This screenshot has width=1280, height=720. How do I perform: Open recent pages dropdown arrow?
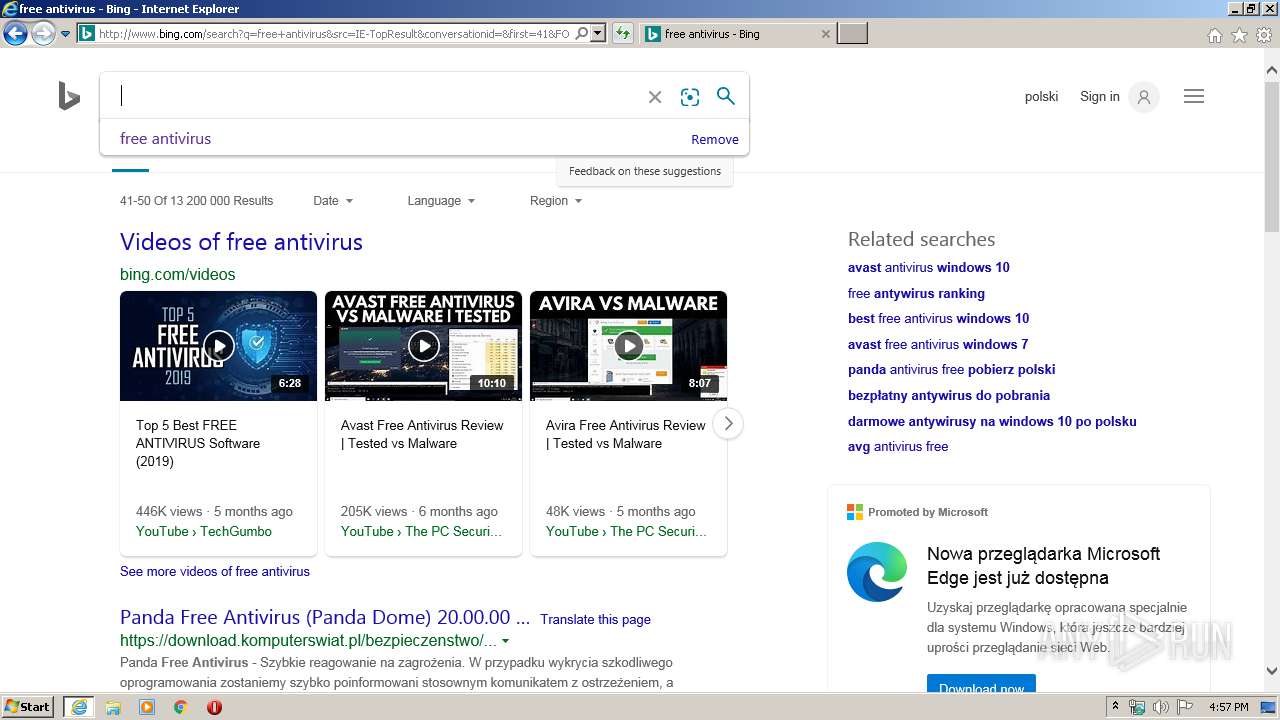click(65, 34)
